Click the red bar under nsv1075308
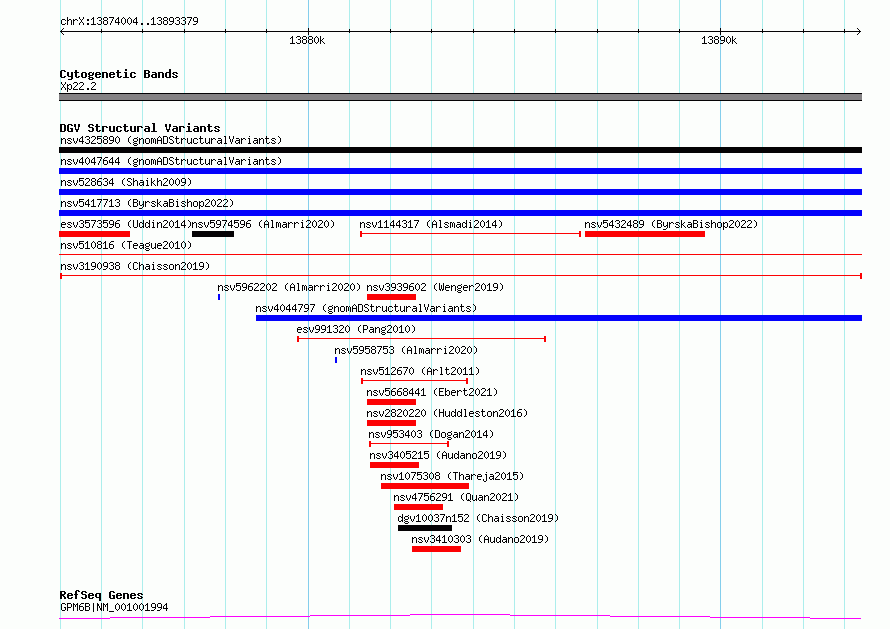890x629 pixels. tap(425, 486)
